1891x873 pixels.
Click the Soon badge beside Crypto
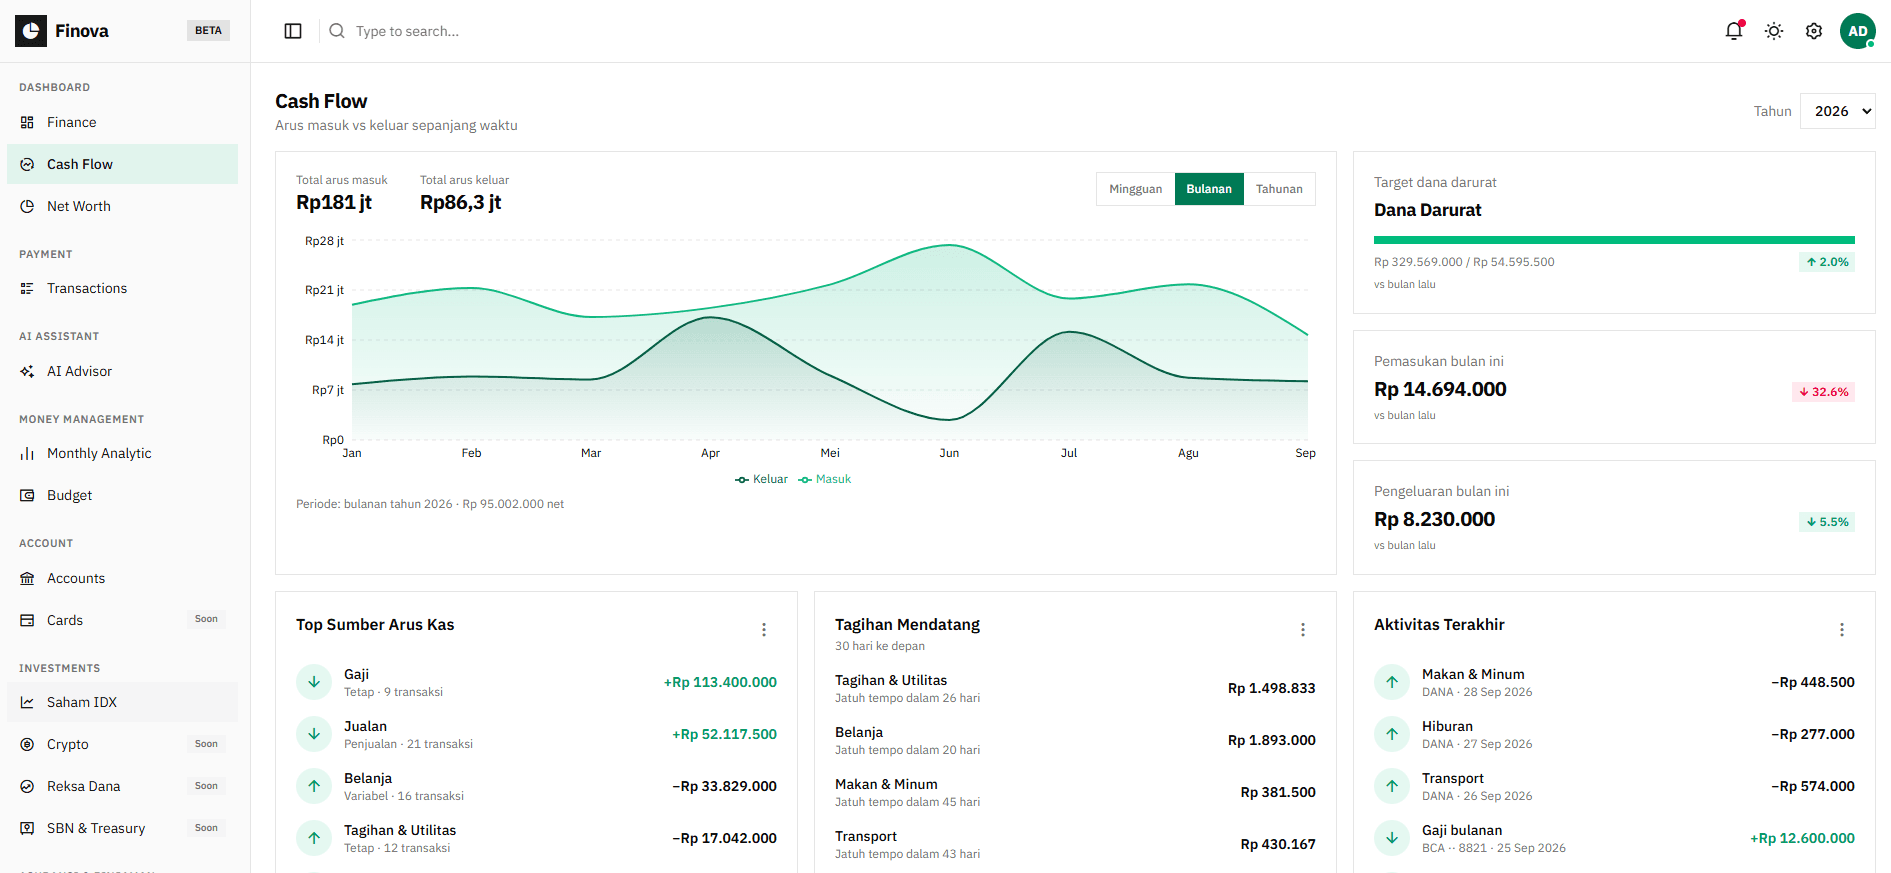206,744
